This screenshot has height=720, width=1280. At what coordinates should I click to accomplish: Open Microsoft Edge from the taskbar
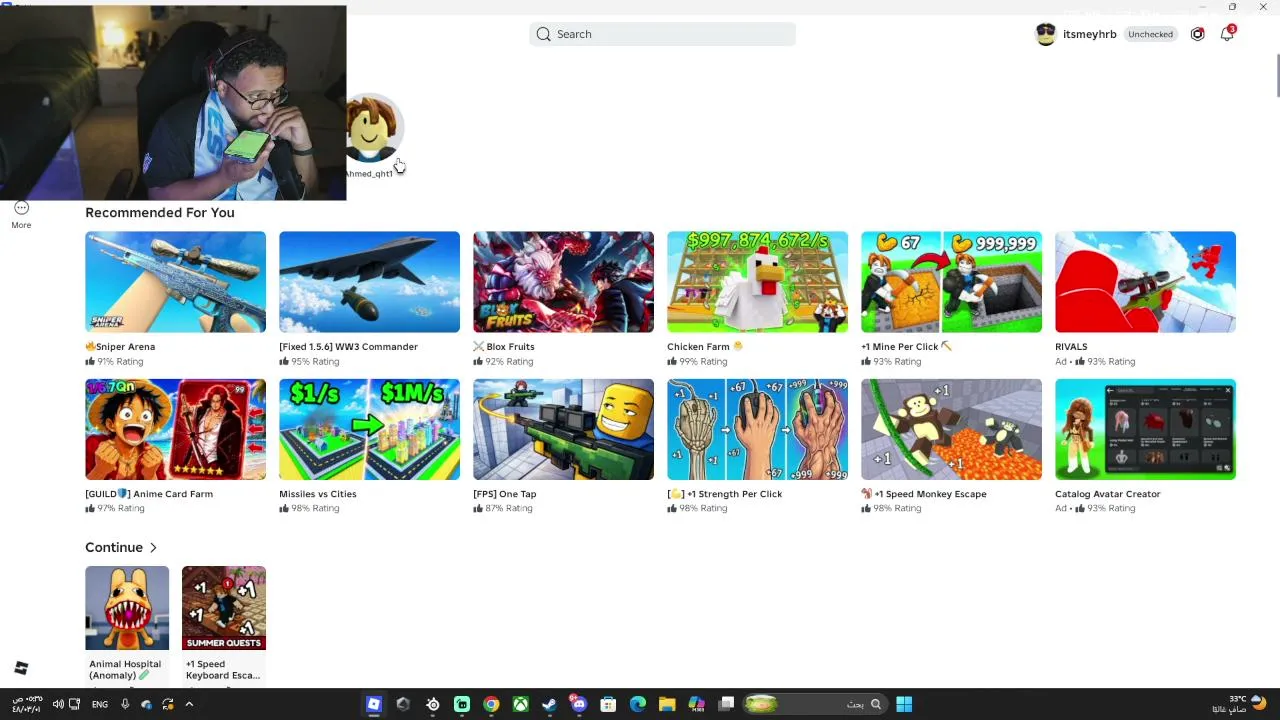coord(638,704)
